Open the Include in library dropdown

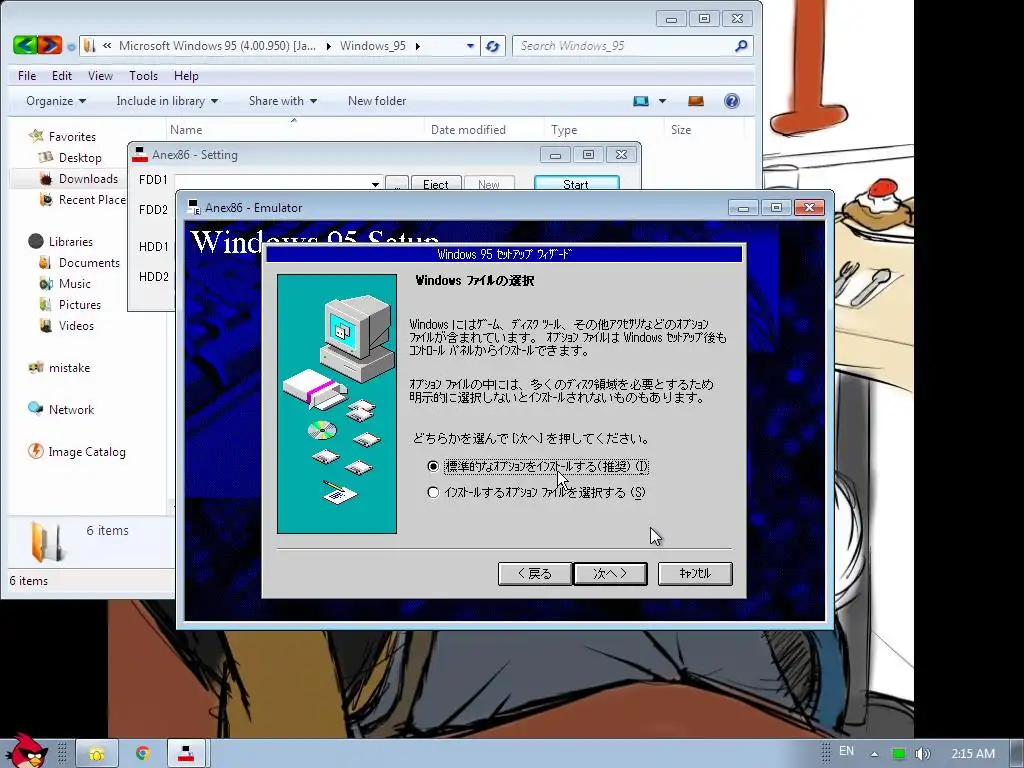click(167, 101)
